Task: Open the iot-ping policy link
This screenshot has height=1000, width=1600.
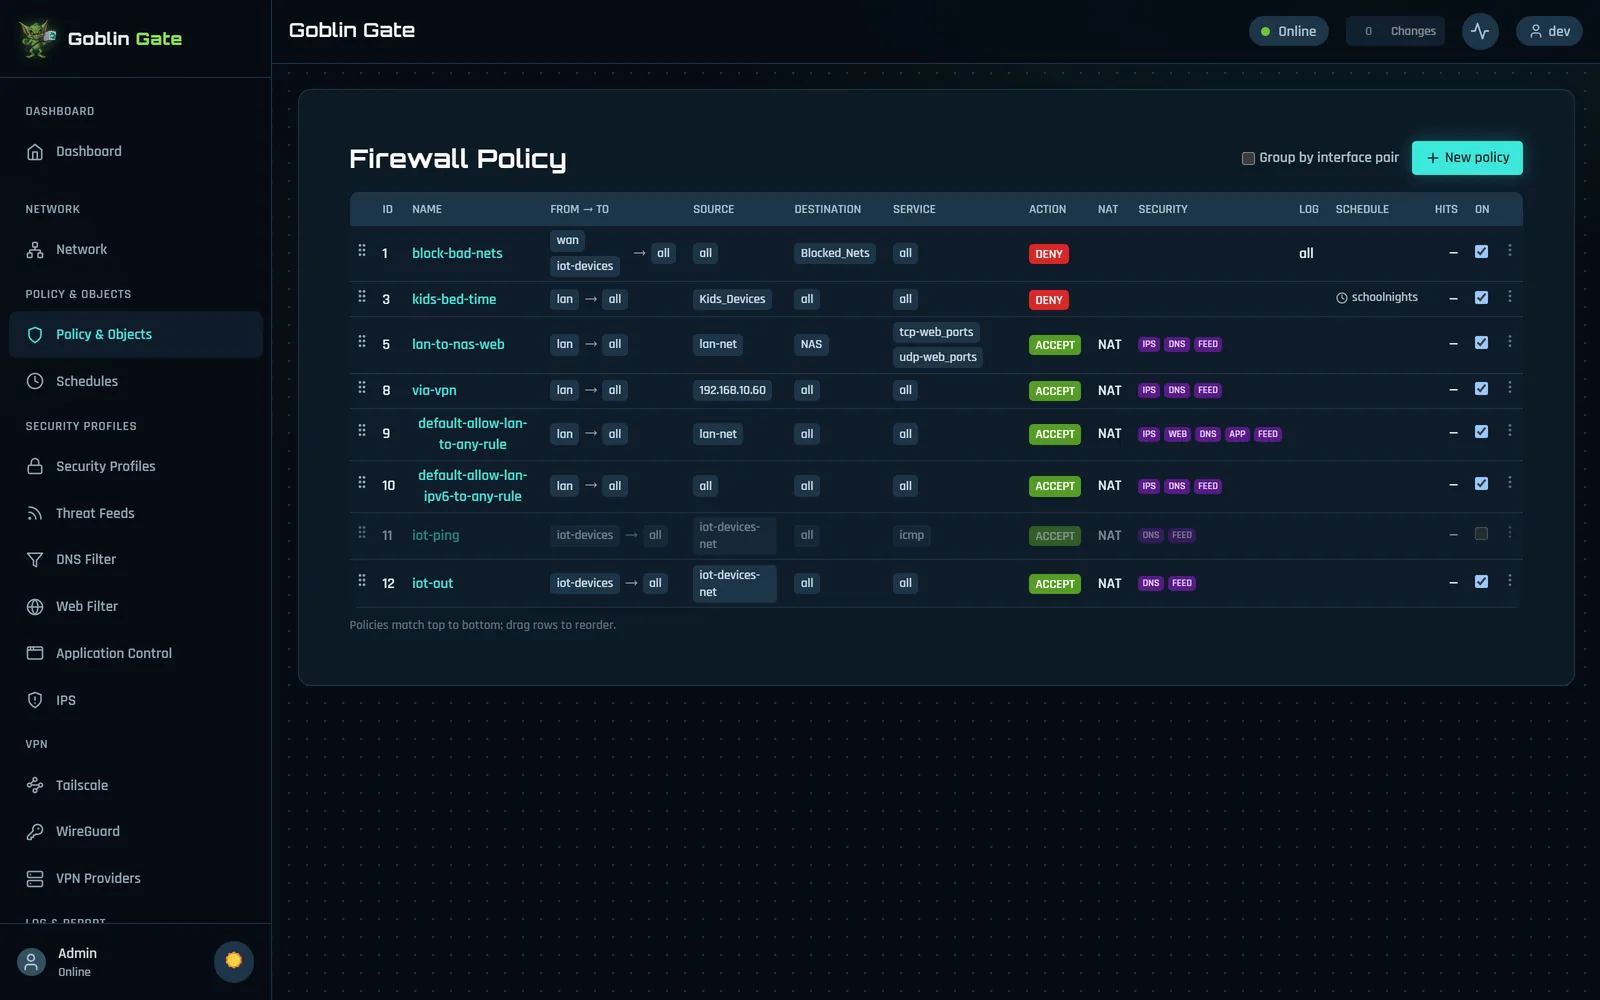Action: pos(436,535)
